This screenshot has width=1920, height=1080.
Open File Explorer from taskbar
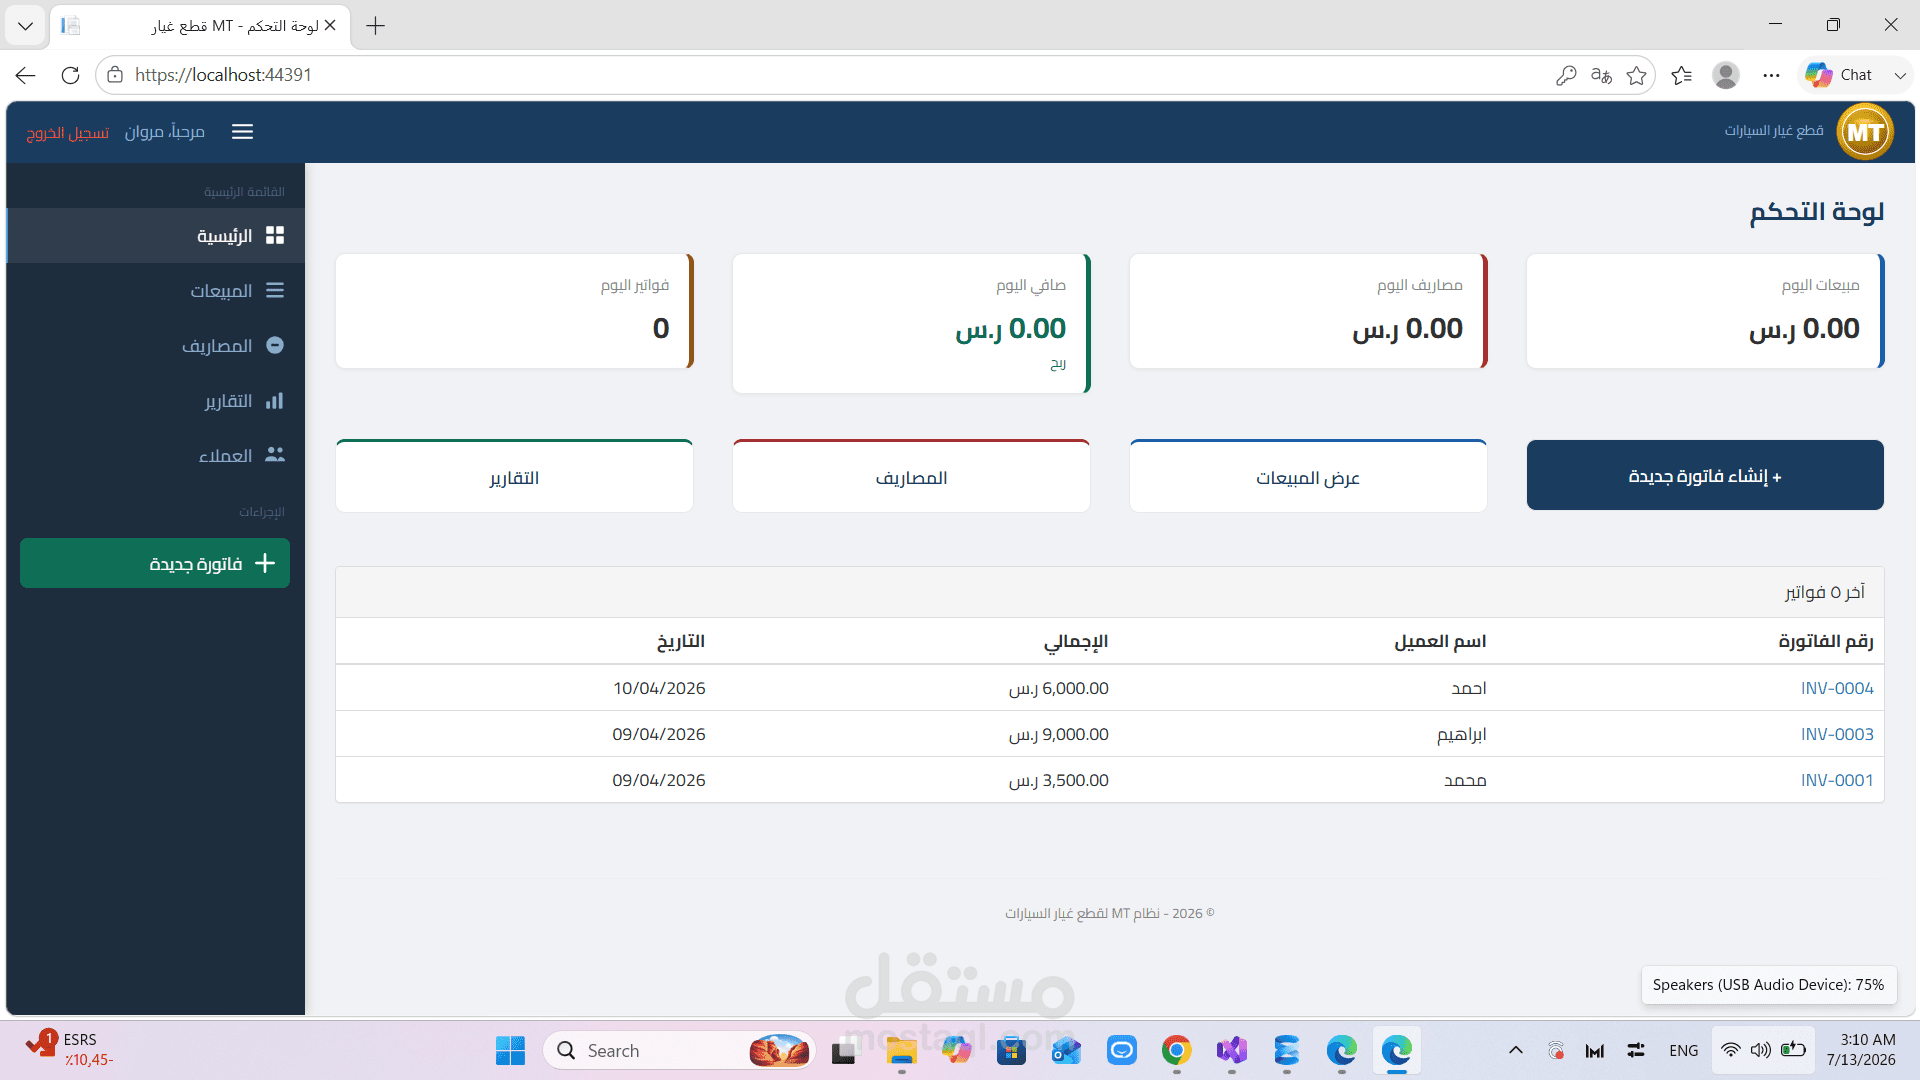(x=901, y=1051)
